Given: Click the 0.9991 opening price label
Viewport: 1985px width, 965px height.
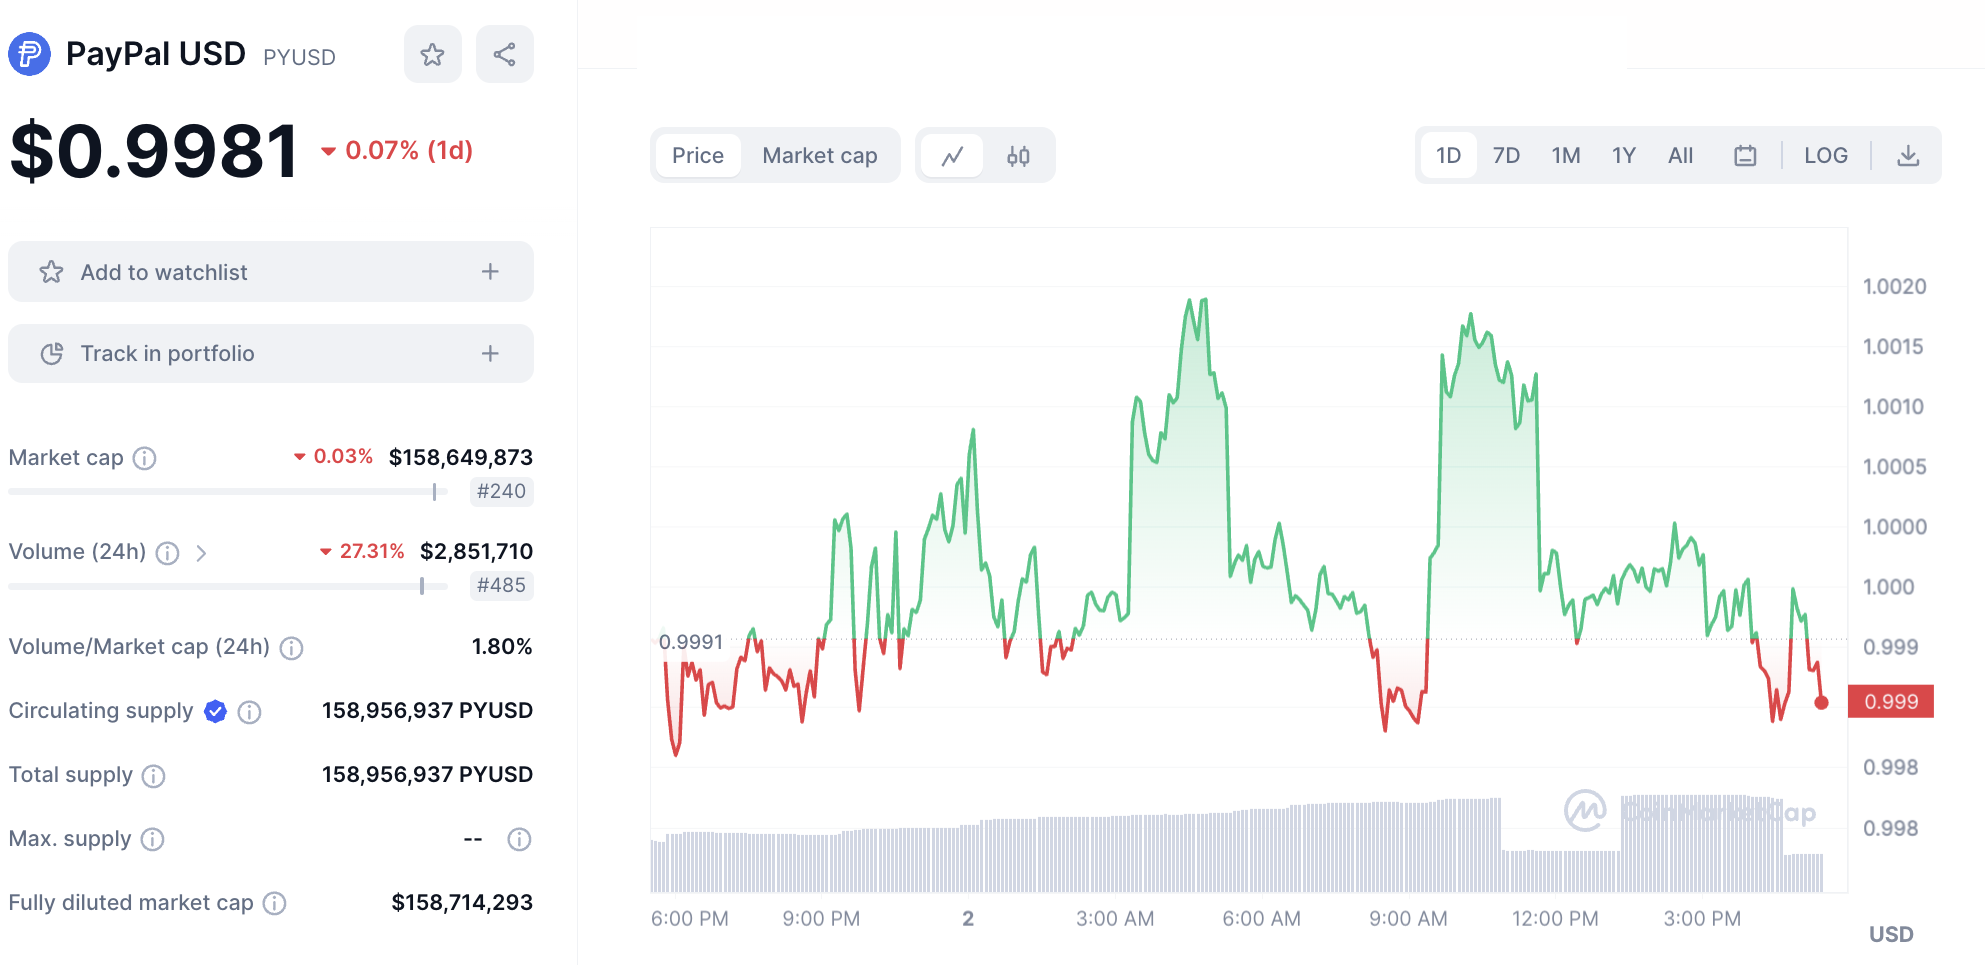Looking at the screenshot, I should (690, 642).
